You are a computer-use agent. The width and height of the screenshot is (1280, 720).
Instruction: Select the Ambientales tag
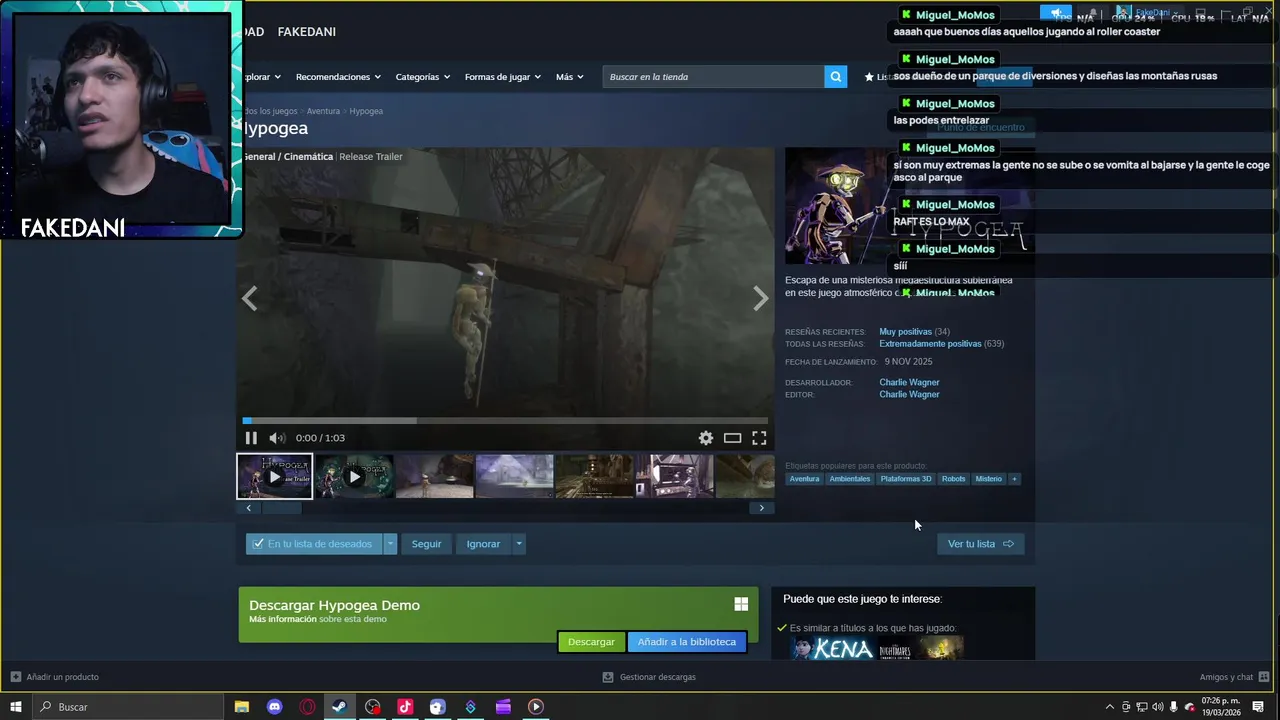pyautogui.click(x=850, y=479)
